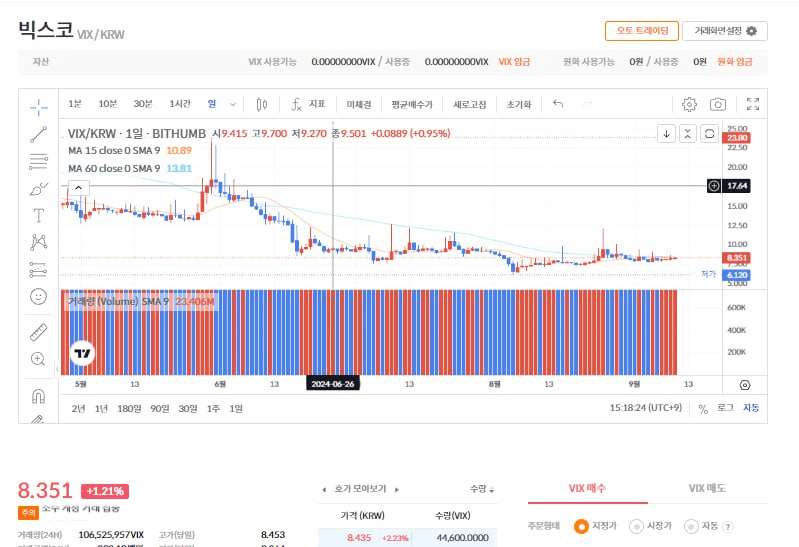The width and height of the screenshot is (799, 547).
Task: Click the collapse panes button on chart
Action: click(x=688, y=134)
